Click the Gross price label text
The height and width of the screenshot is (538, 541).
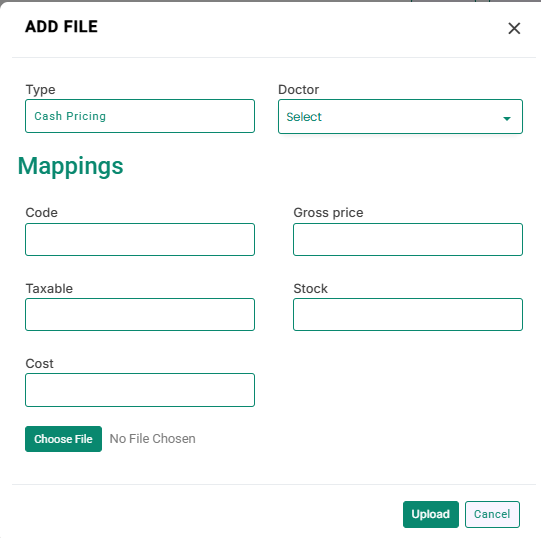pos(328,213)
